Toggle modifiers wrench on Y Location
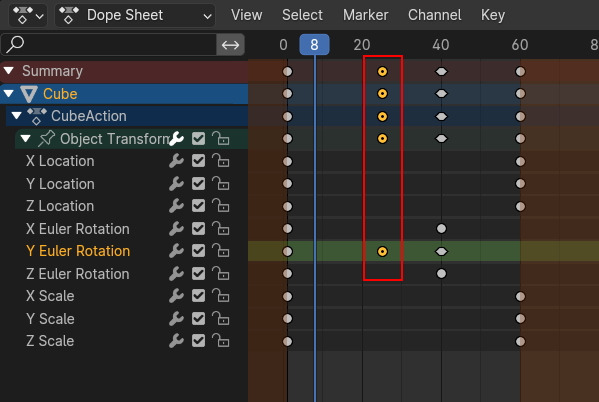The height and width of the screenshot is (402, 599). point(176,184)
